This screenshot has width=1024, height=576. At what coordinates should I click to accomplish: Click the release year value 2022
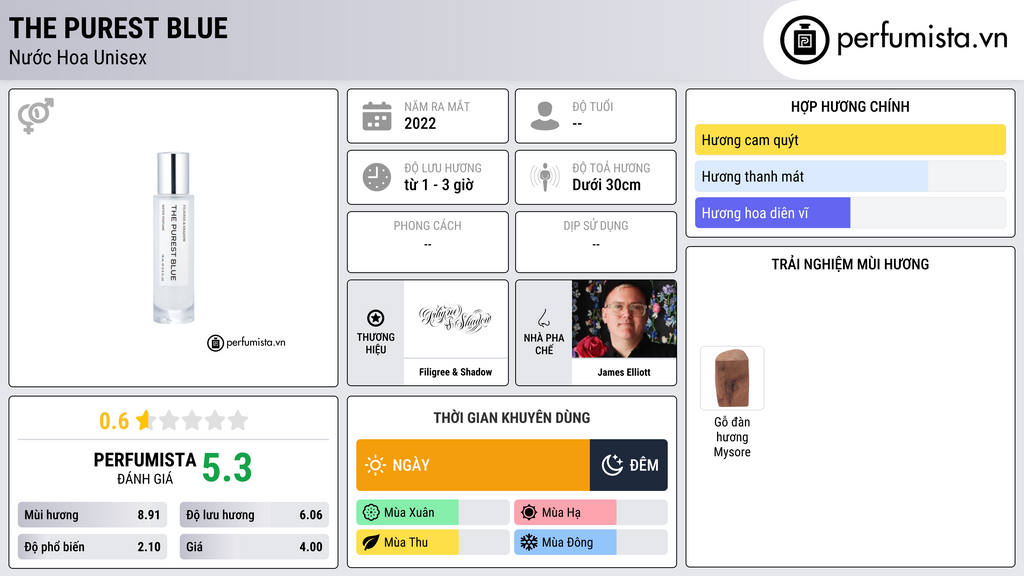pos(420,123)
